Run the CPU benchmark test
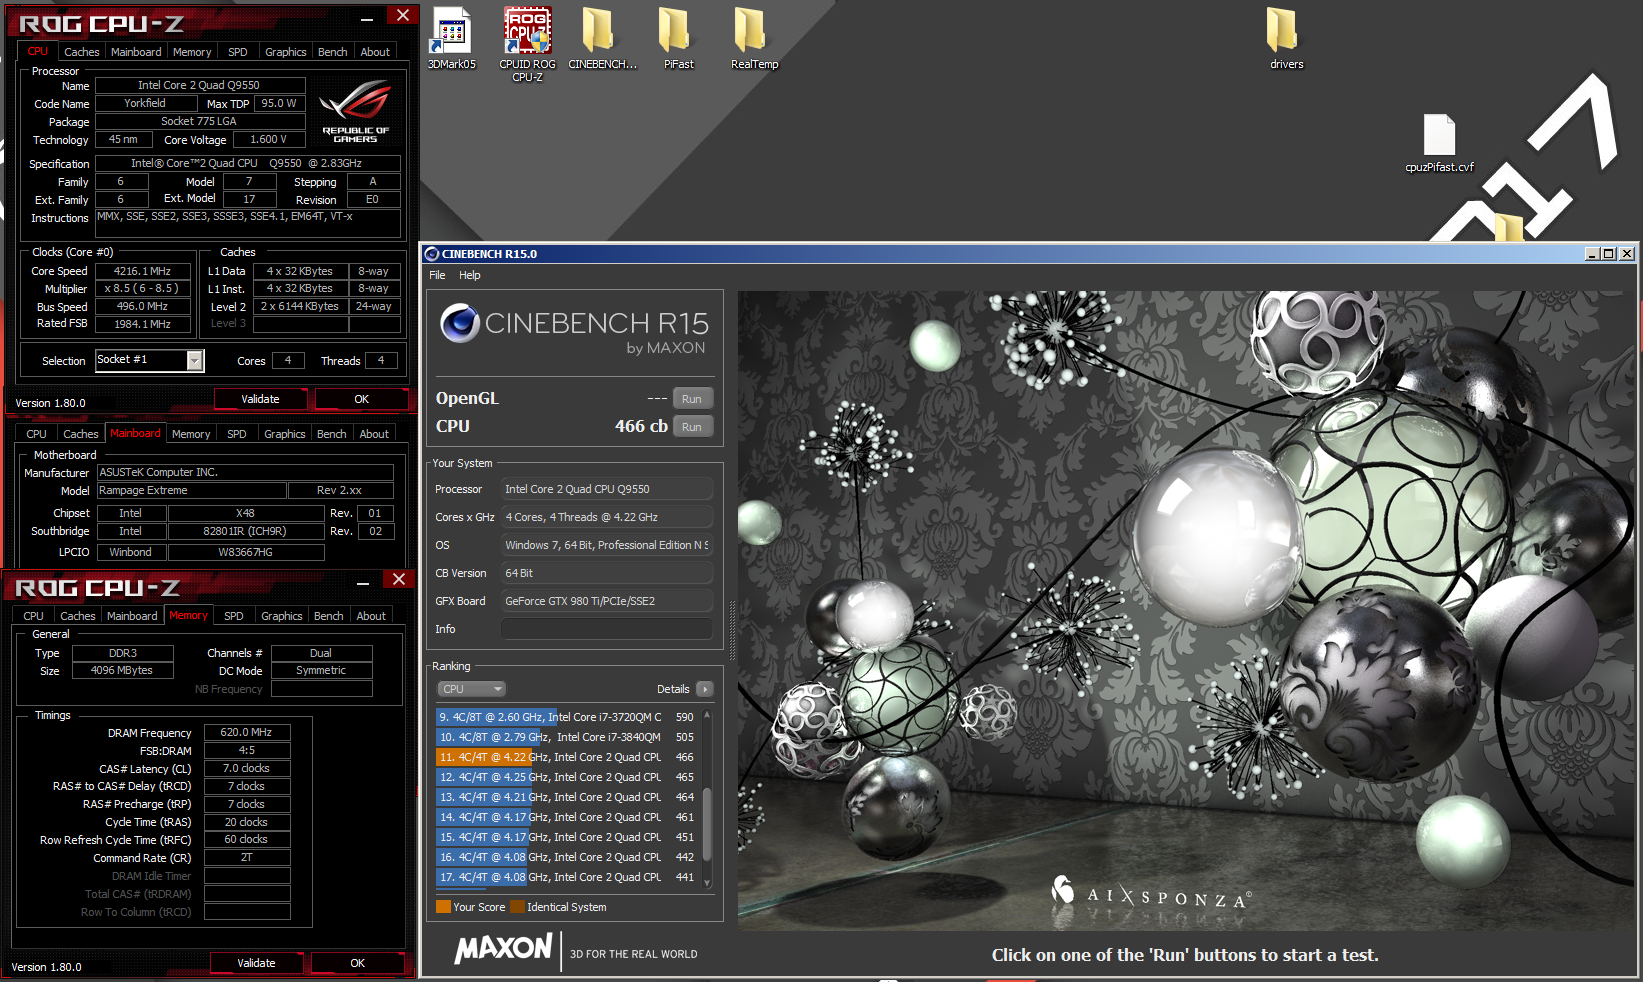 692,427
